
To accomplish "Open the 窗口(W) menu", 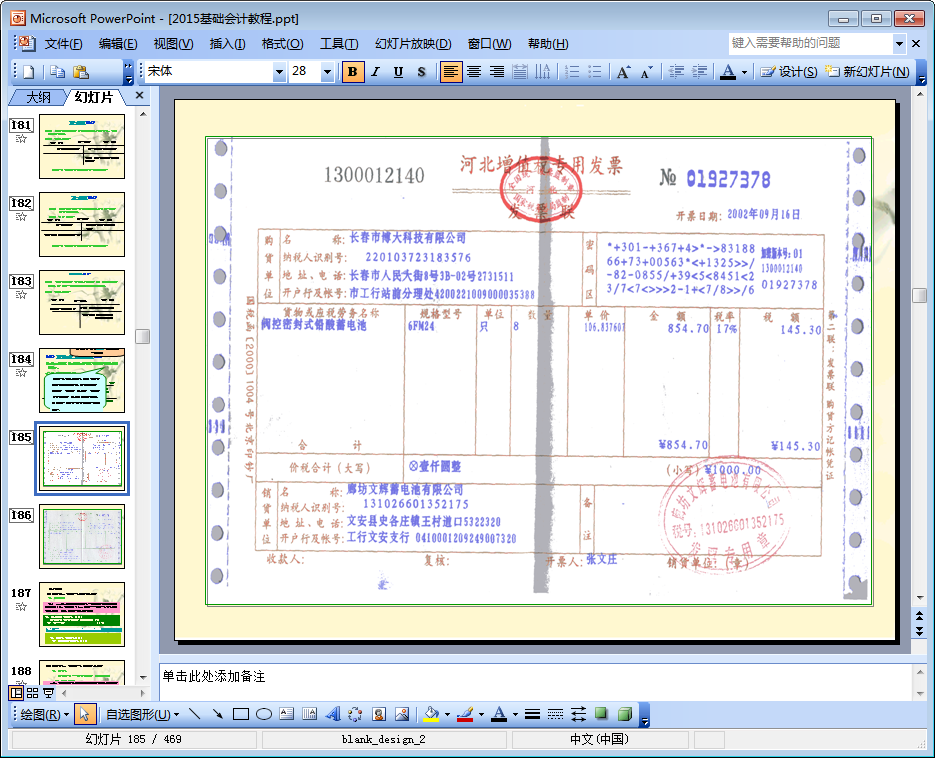I will 489,44.
